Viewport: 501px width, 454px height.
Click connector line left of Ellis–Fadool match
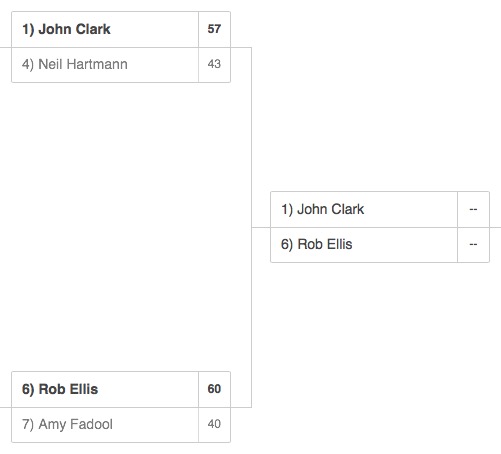point(6,407)
